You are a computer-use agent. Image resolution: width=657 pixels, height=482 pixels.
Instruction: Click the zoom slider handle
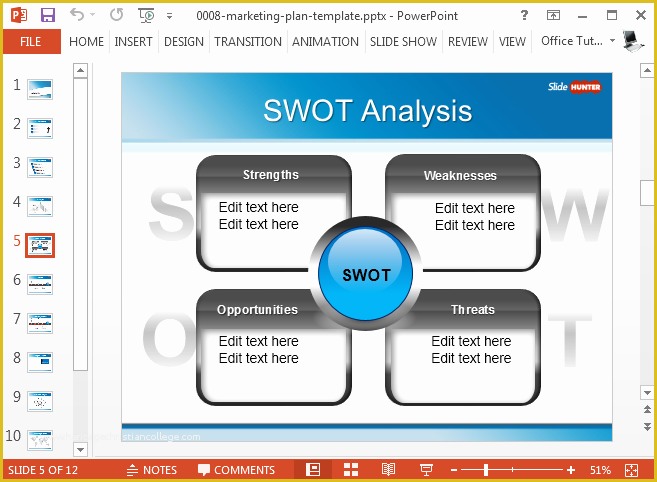click(486, 470)
